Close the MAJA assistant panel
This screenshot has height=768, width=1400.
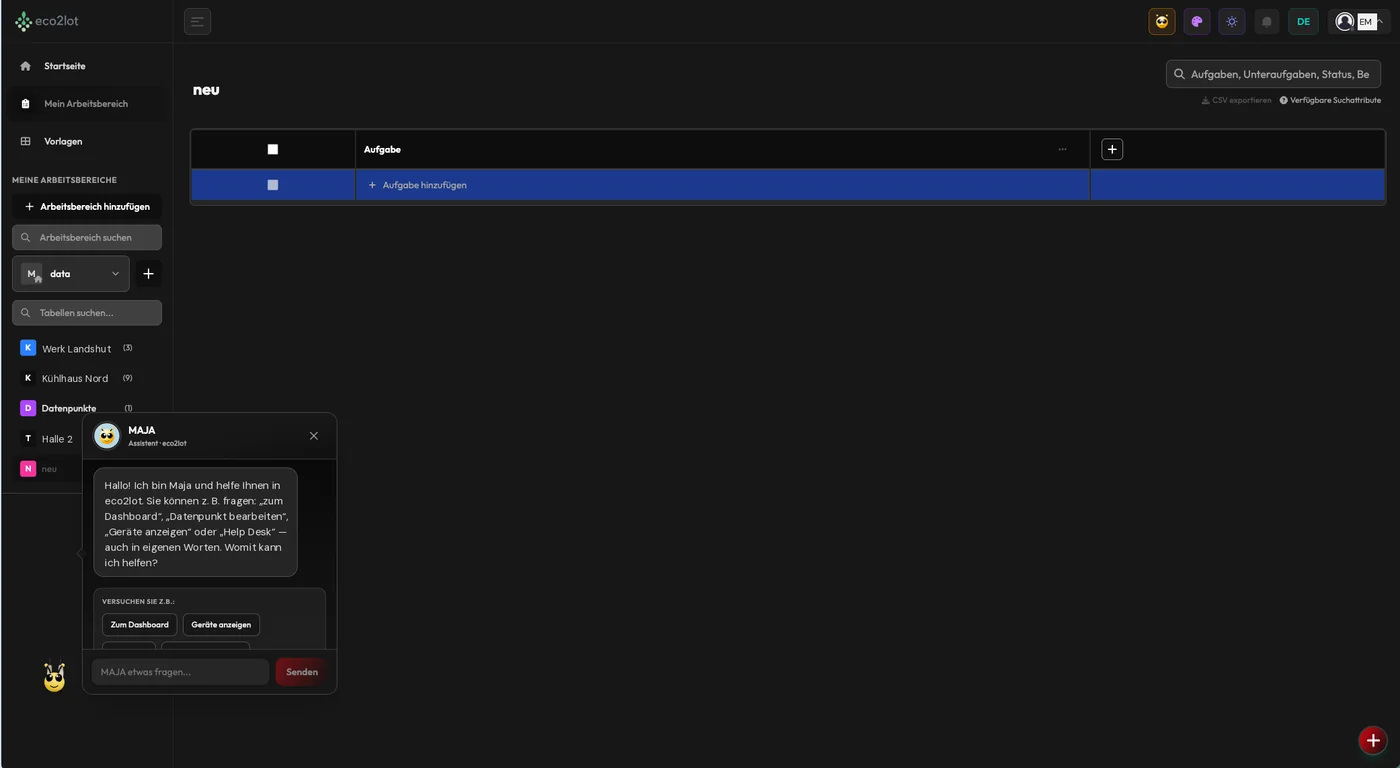point(314,436)
